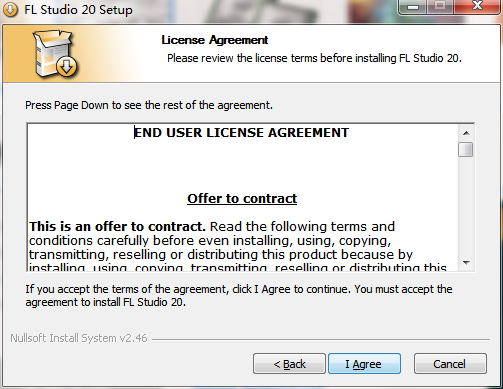503x389 pixels.
Task: Click the Offer to contract heading
Action: click(x=242, y=198)
